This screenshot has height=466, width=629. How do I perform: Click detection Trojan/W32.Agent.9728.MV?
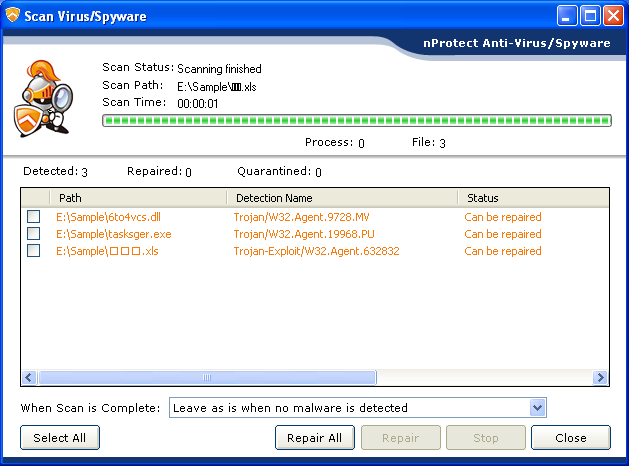pyautogui.click(x=301, y=217)
